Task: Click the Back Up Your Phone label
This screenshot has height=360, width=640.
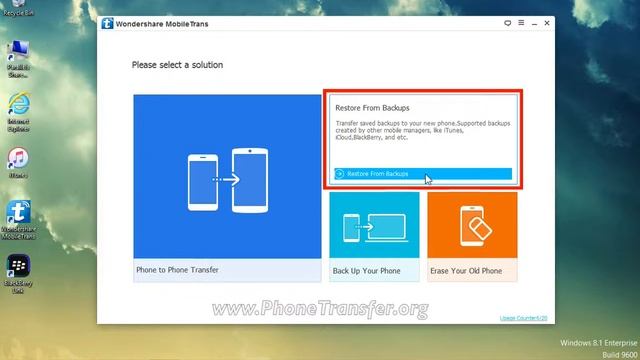Action: point(367,271)
